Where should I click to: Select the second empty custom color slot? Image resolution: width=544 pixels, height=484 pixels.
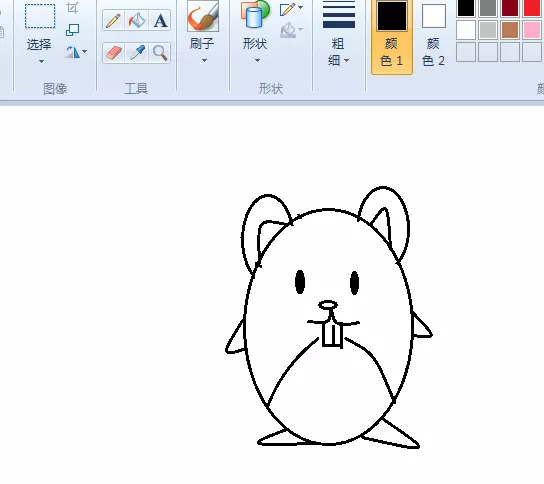pyautogui.click(x=488, y=52)
